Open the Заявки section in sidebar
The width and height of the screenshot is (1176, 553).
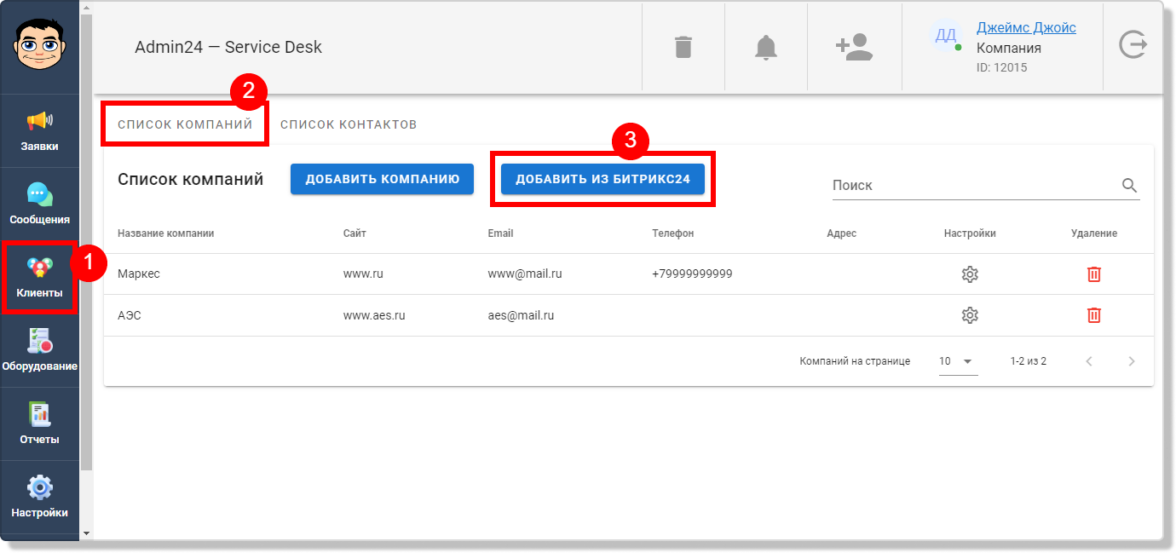click(39, 131)
